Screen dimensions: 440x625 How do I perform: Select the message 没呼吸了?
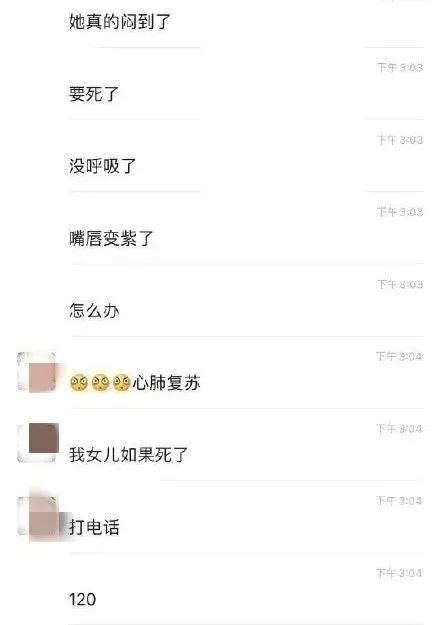tap(102, 166)
